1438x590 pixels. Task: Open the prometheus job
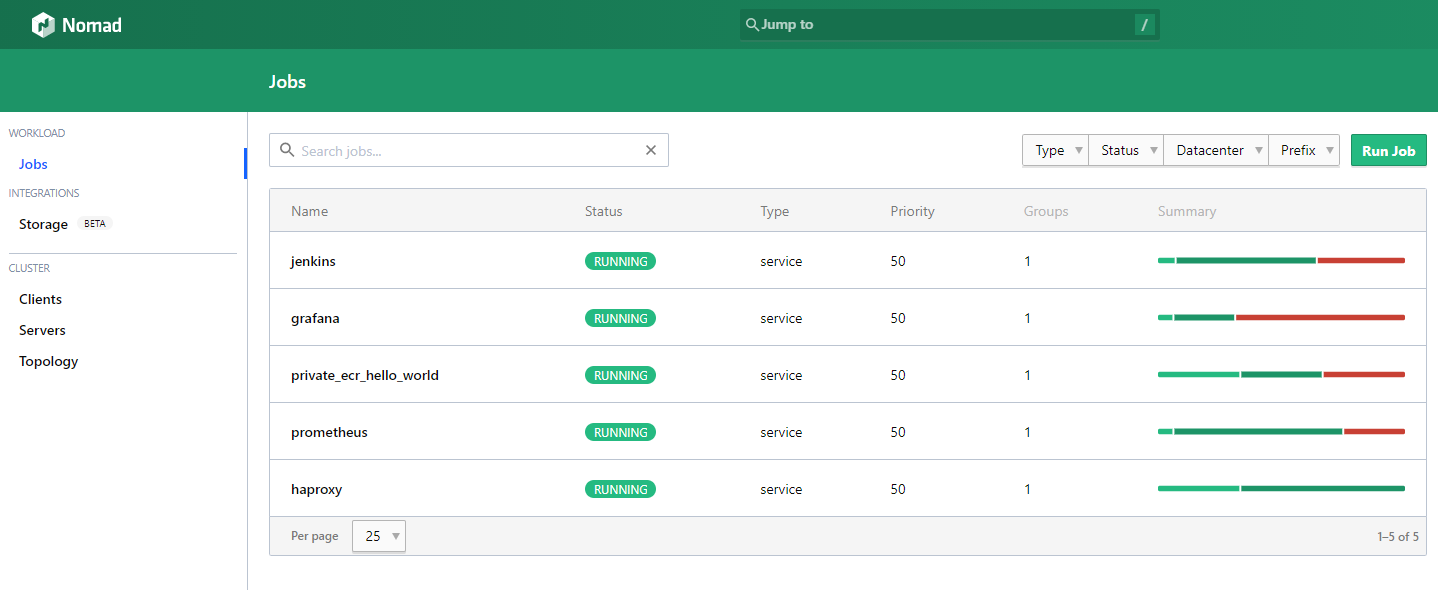[x=329, y=432]
